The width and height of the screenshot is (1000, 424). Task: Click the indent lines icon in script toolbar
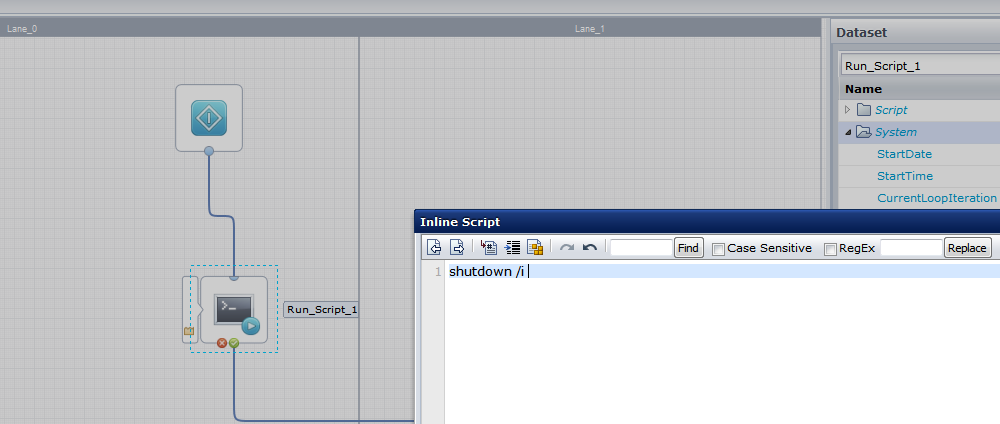click(x=512, y=247)
